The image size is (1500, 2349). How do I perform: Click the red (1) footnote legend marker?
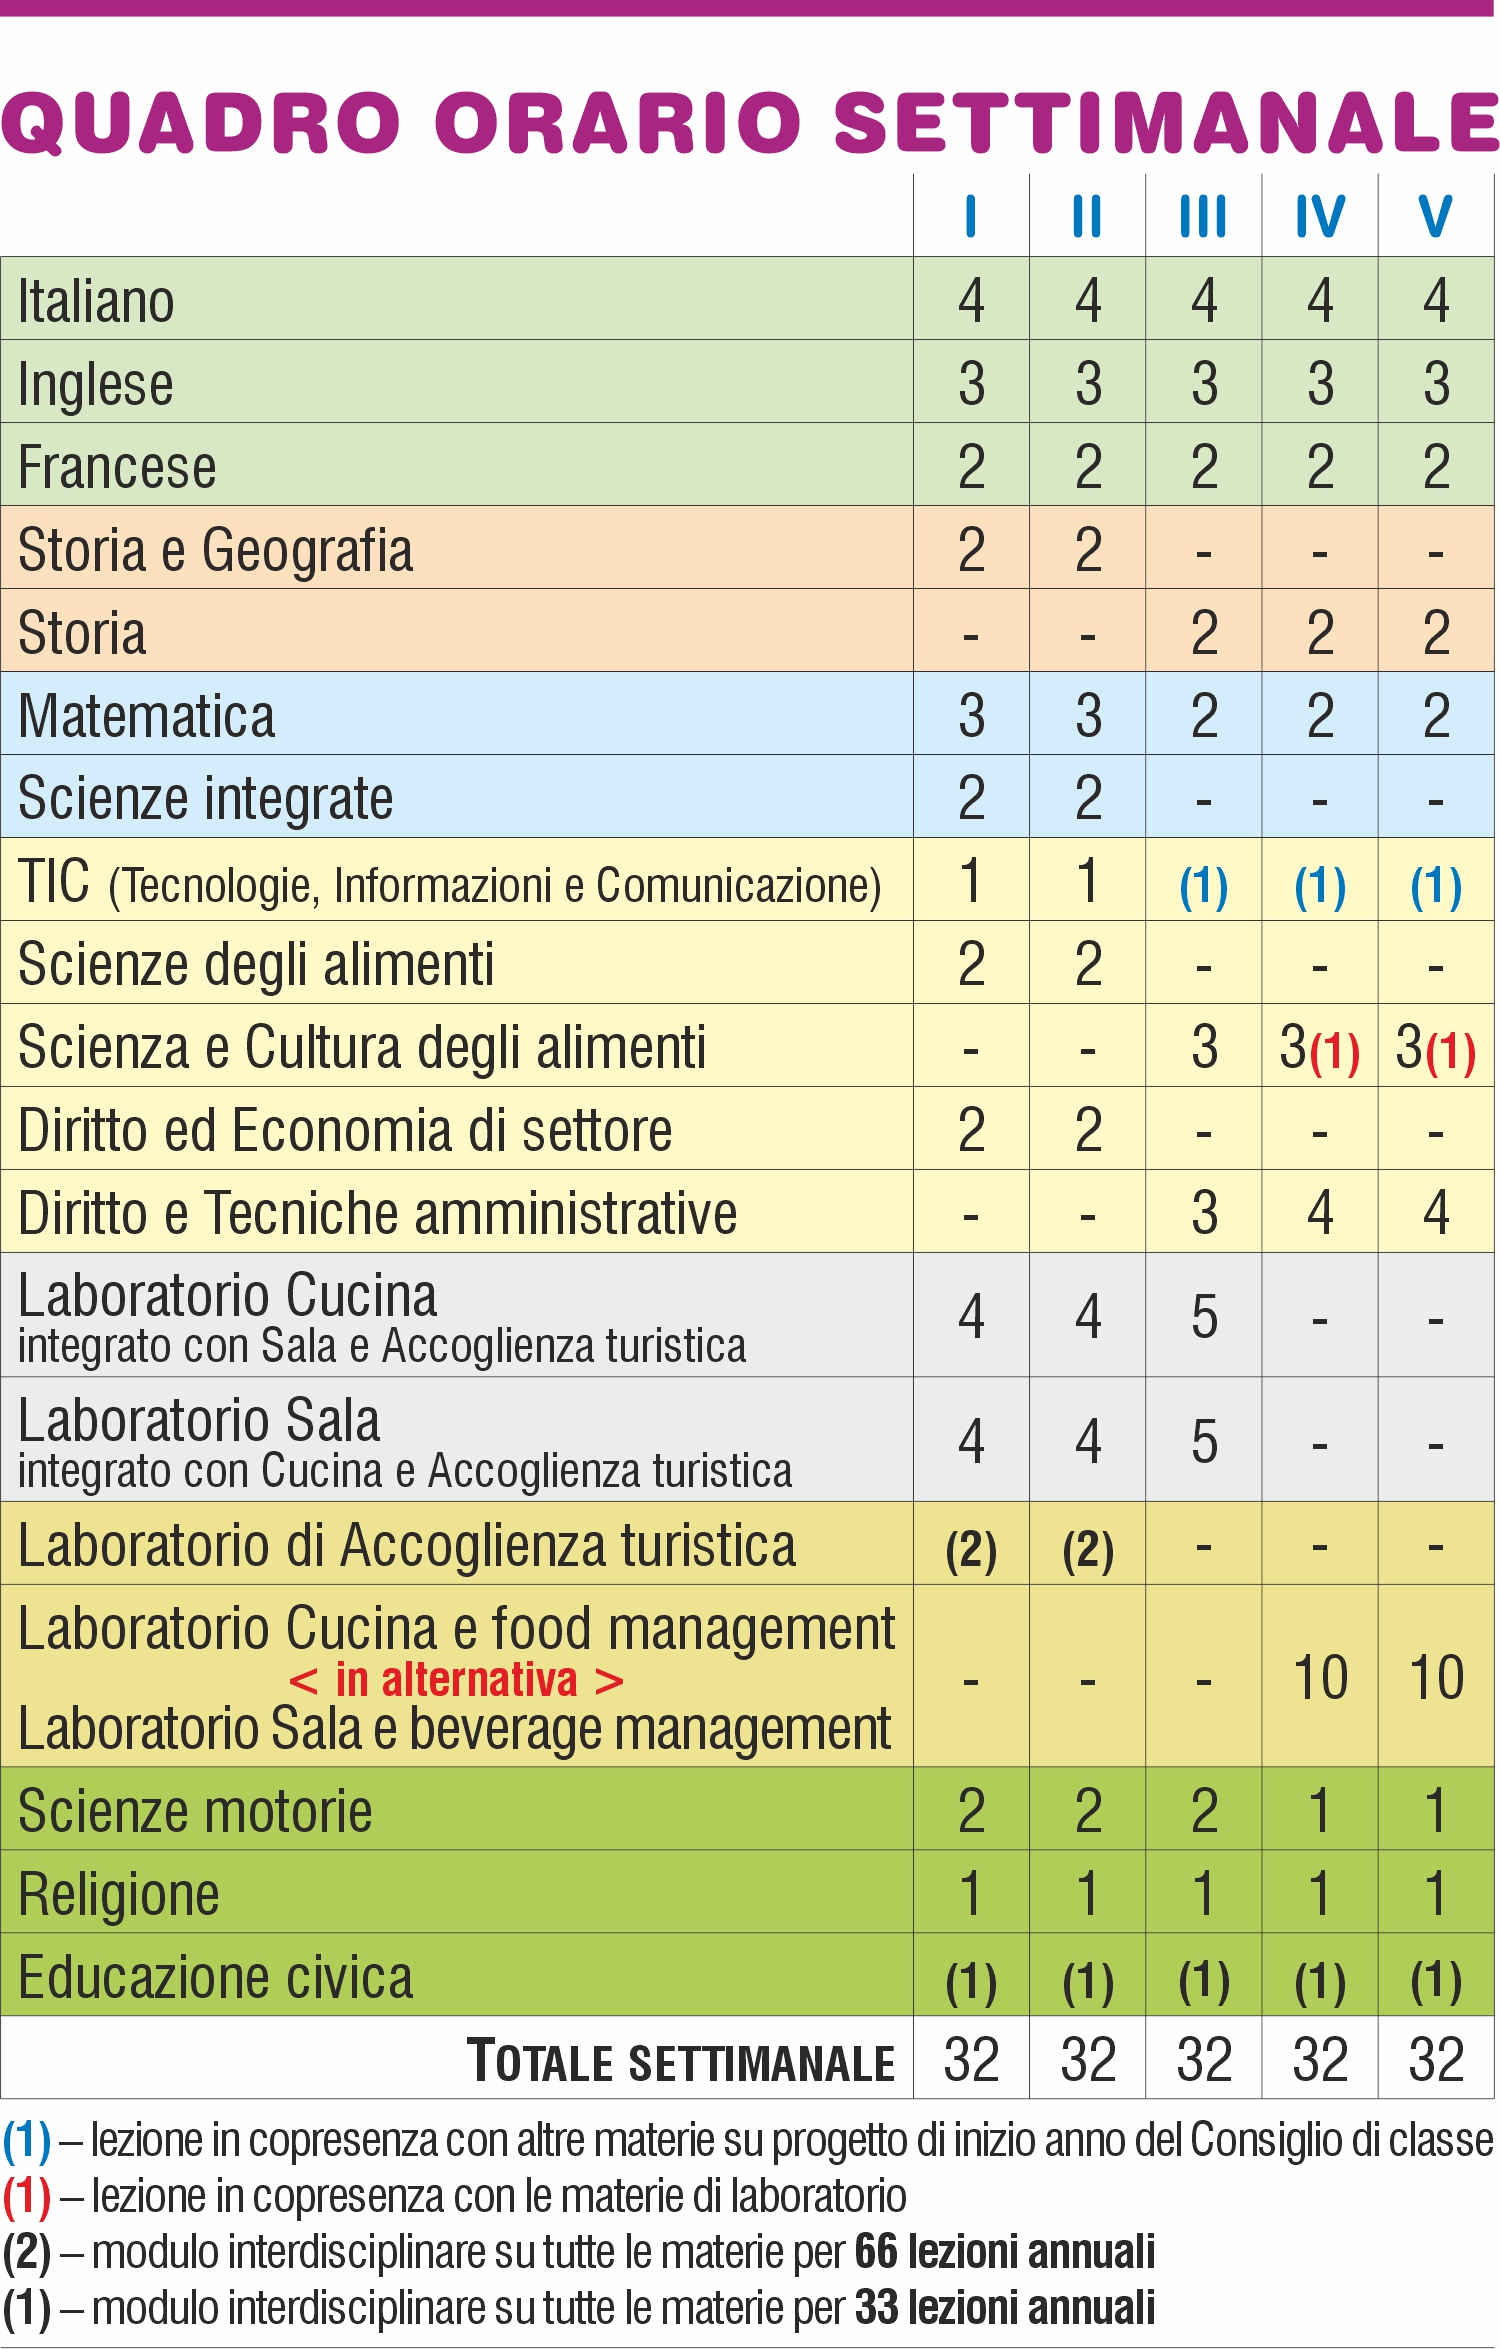27,2196
